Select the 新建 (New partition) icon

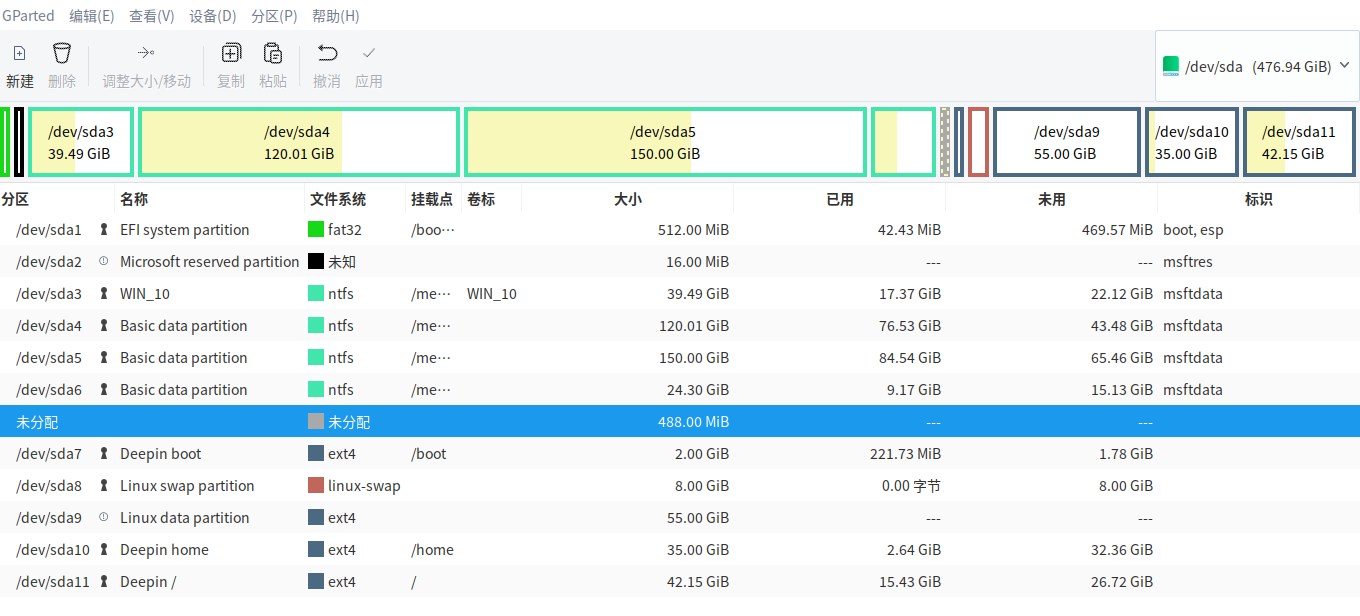tap(19, 60)
